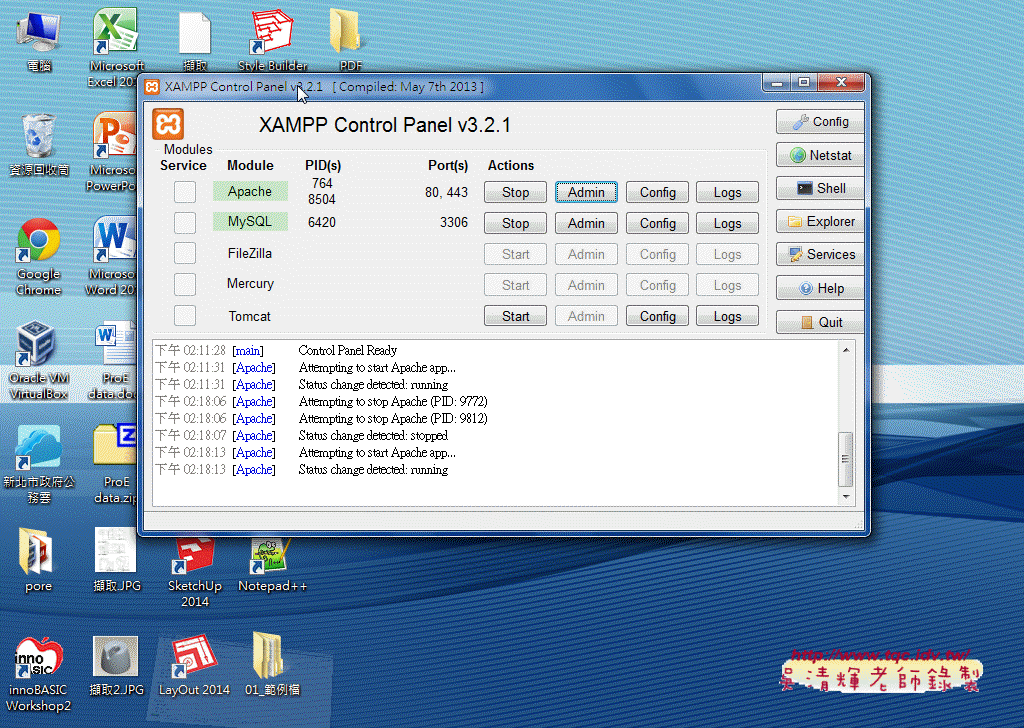Select ProE data.zip file icon

click(x=115, y=464)
